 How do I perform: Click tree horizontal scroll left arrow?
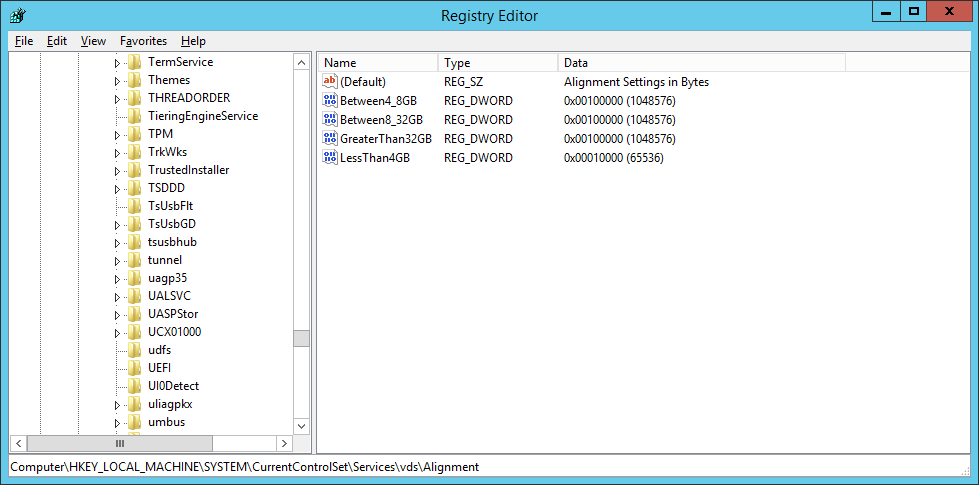[x=18, y=443]
